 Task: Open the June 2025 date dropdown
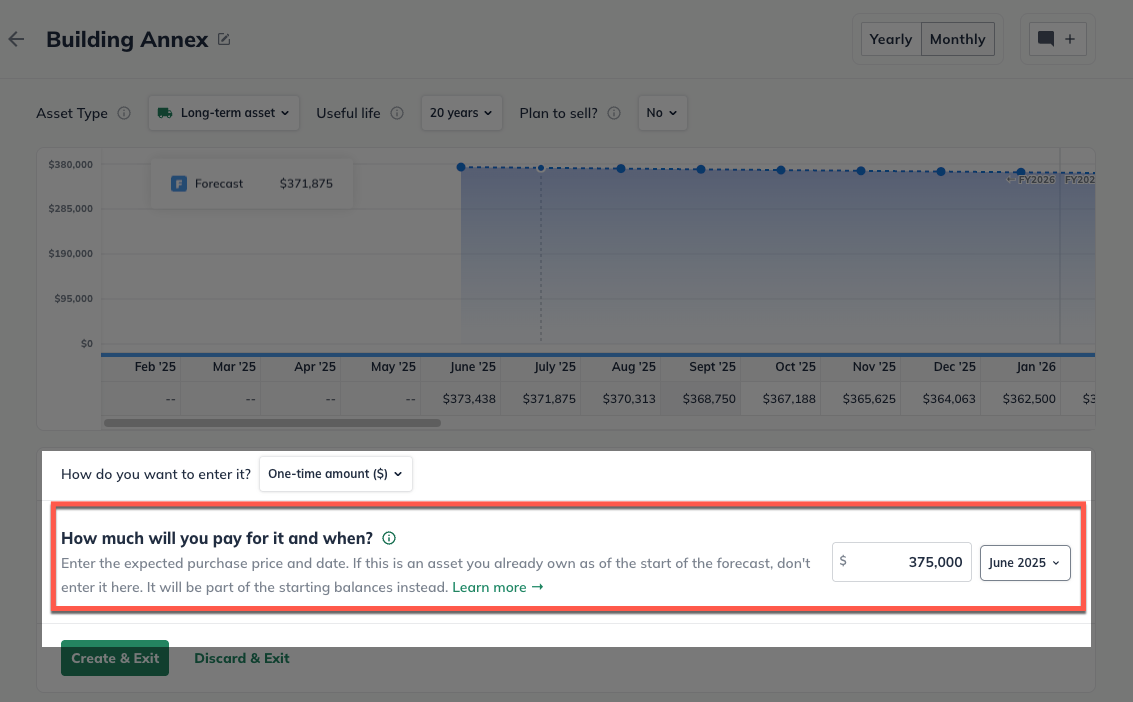point(1025,563)
